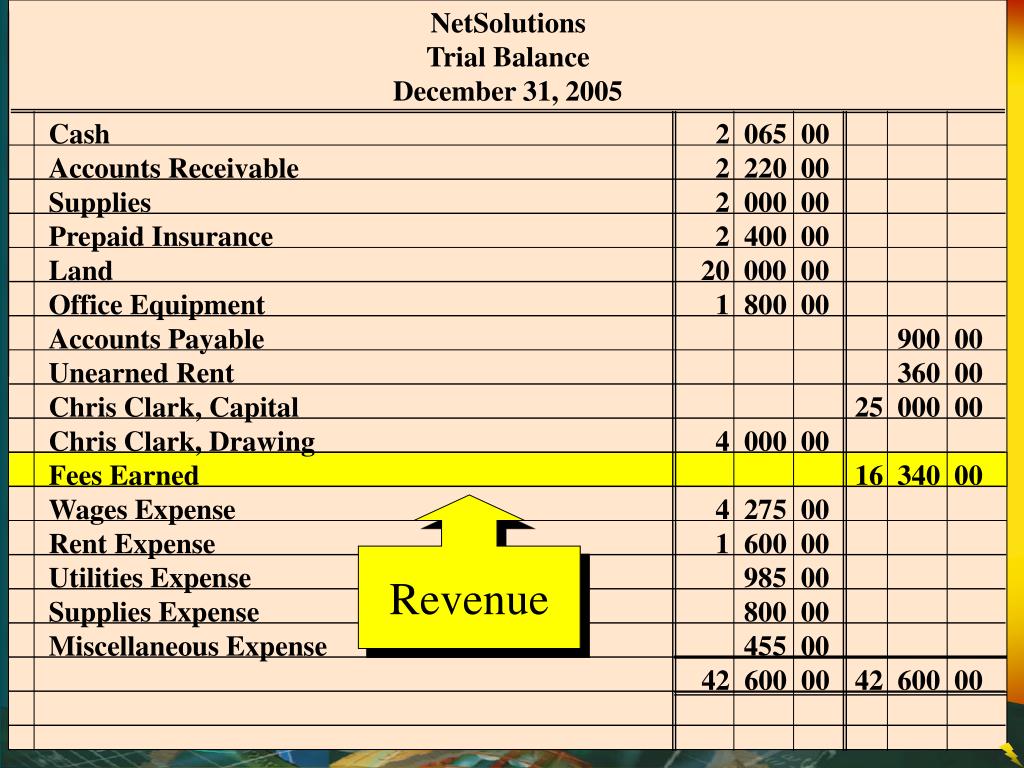Select Utilities Expense amount 985 00

(x=786, y=578)
